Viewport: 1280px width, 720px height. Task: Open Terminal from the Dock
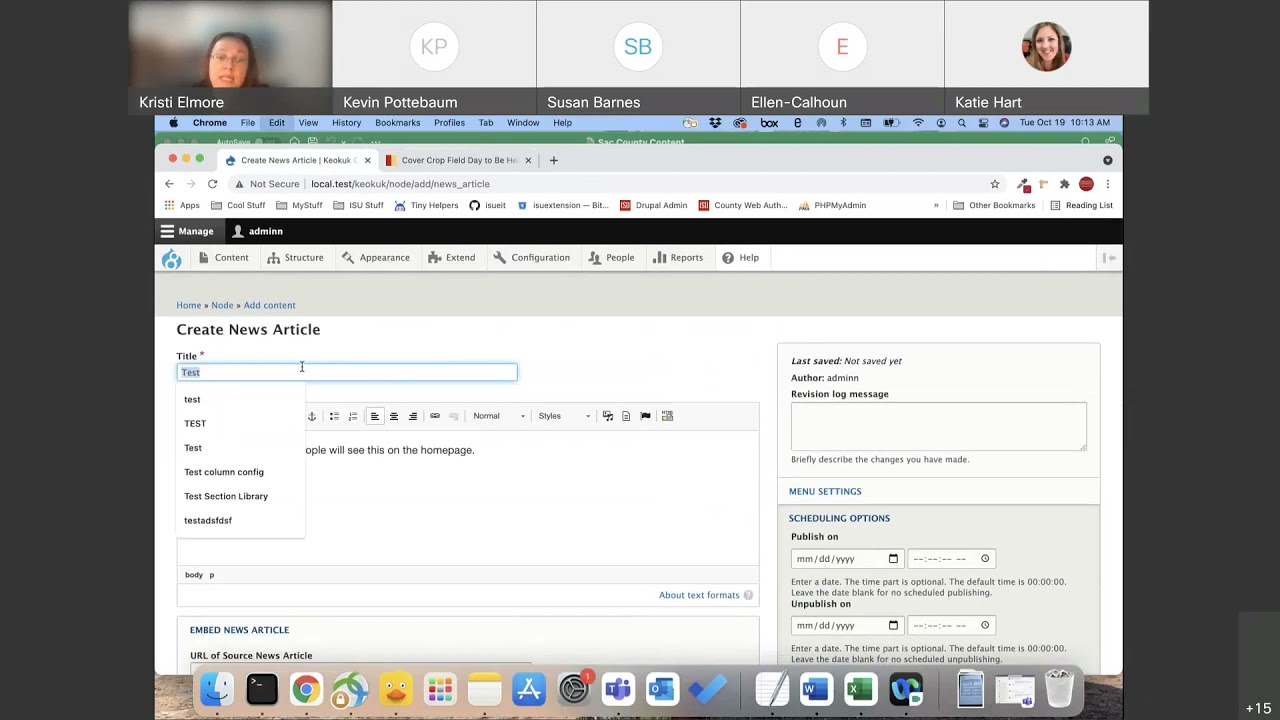pyautogui.click(x=262, y=689)
